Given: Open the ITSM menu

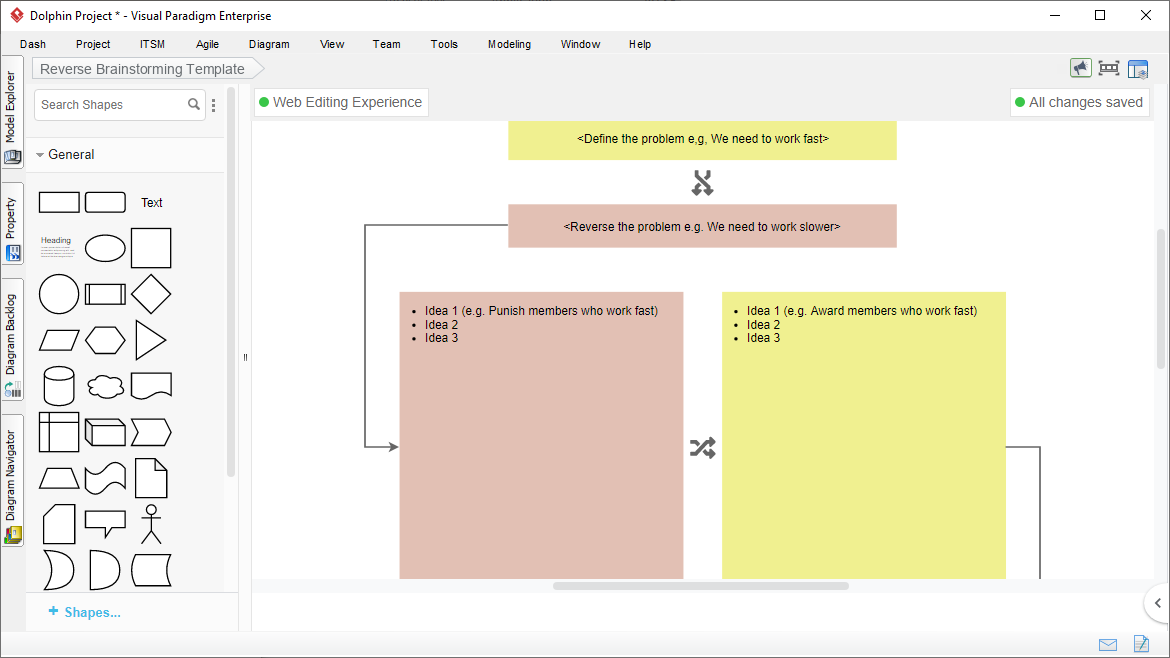Looking at the screenshot, I should pos(152,44).
